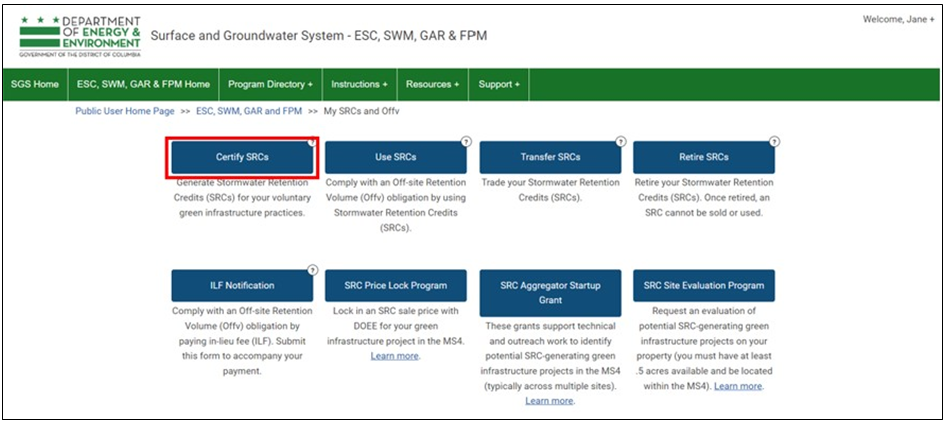This screenshot has width=947, height=422.
Task: Open the Welcome, Jane user menu
Action: pos(898,20)
